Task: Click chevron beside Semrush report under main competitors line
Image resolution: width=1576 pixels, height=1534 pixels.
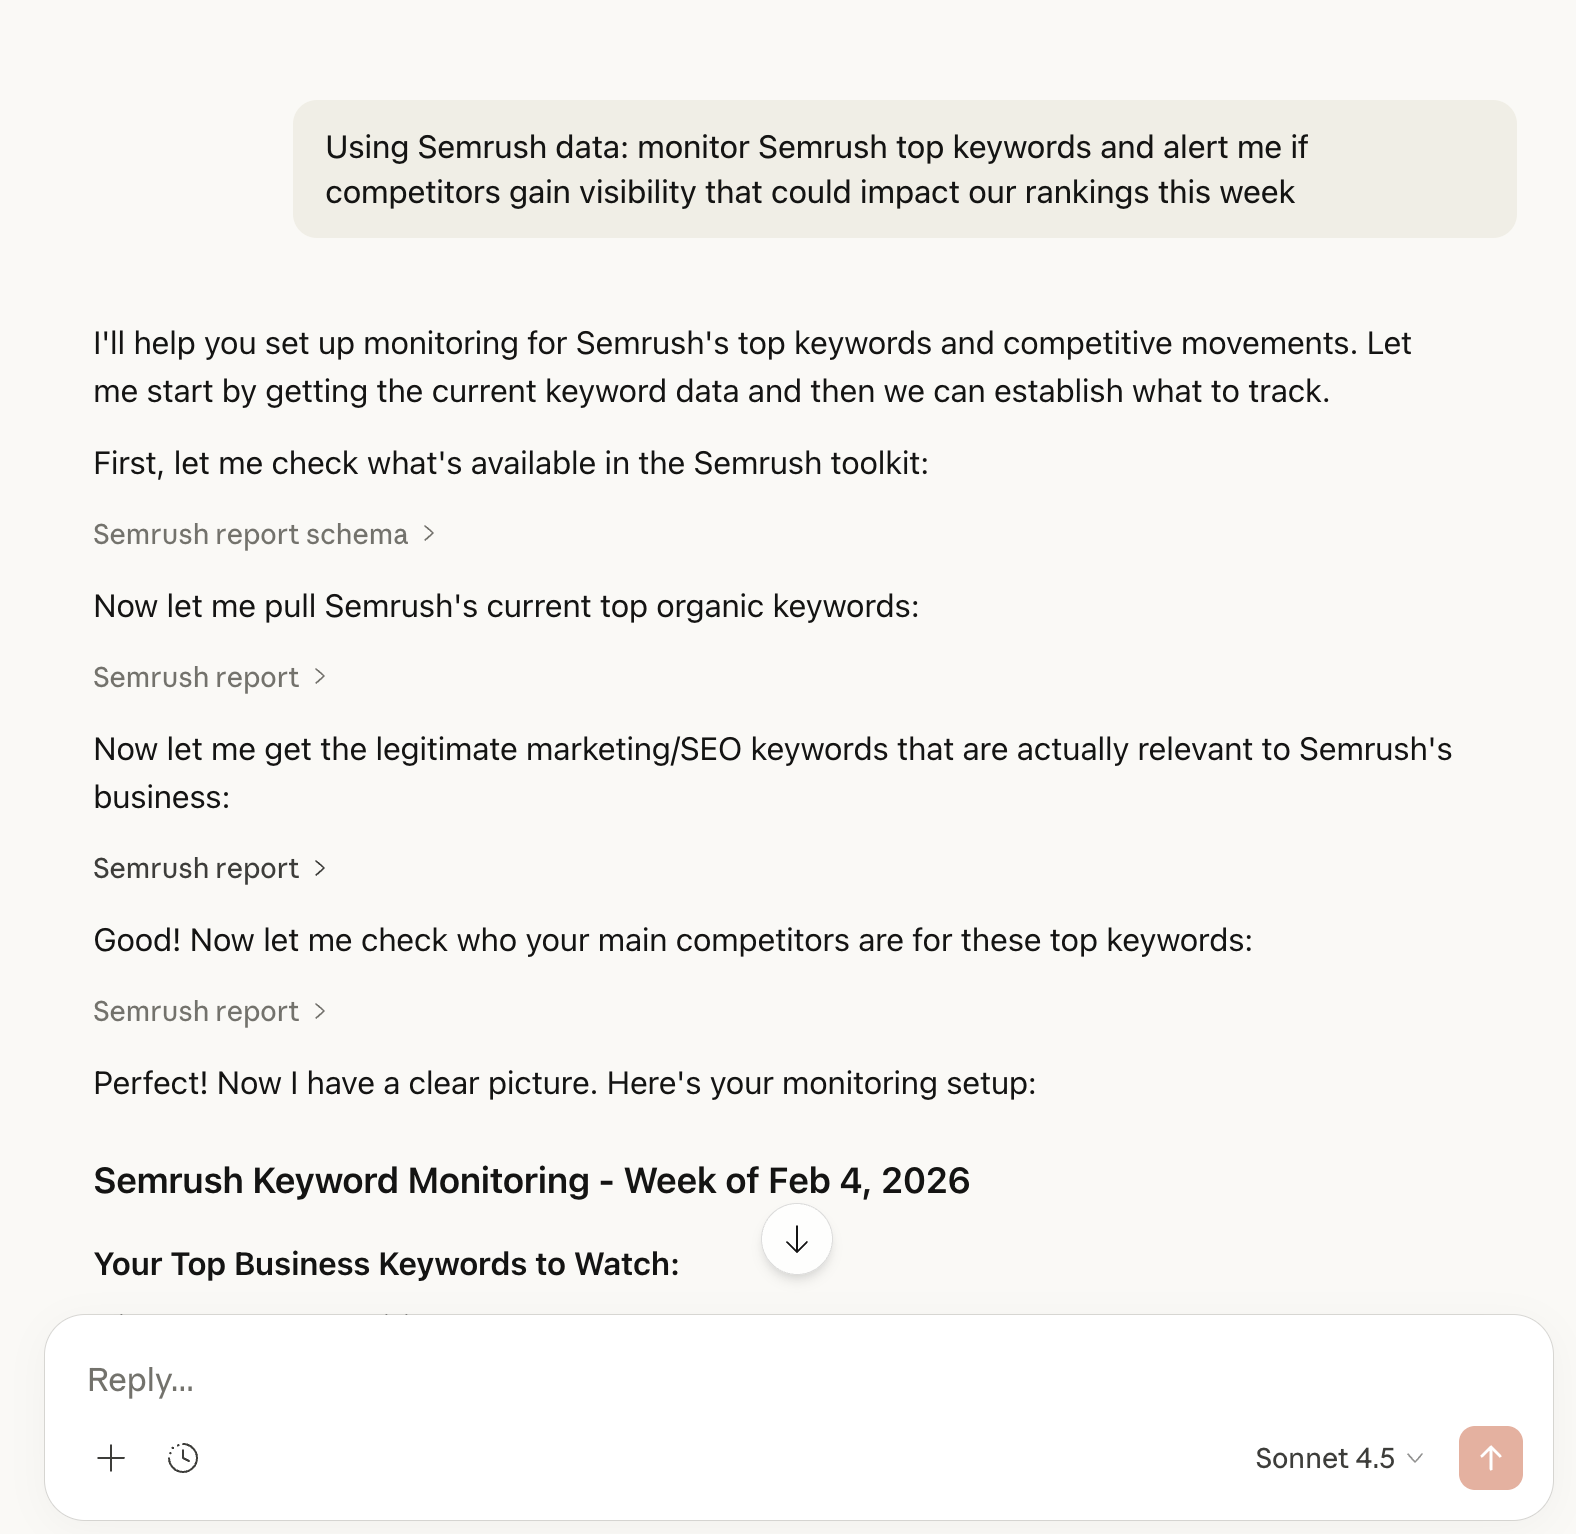Action: tap(320, 1011)
